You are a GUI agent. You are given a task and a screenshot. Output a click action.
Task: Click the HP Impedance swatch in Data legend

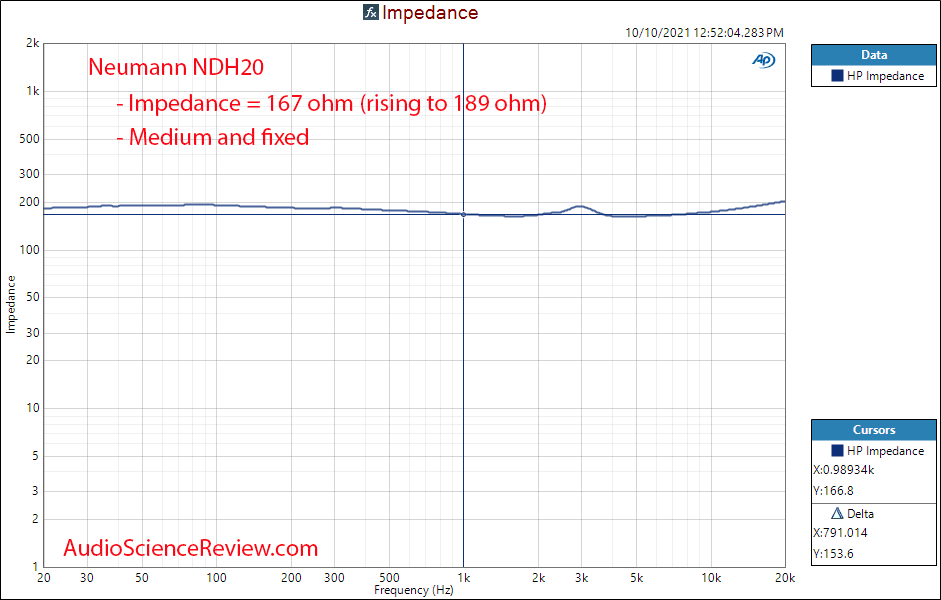pos(837,76)
